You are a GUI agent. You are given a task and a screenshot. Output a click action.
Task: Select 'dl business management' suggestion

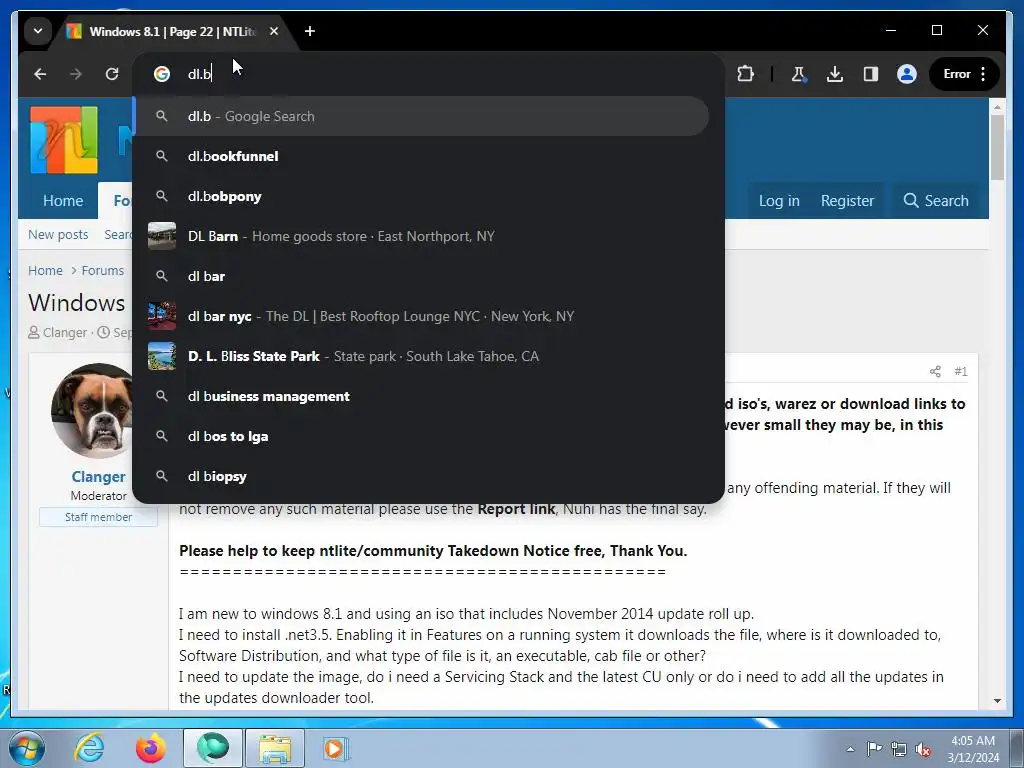[422, 396]
